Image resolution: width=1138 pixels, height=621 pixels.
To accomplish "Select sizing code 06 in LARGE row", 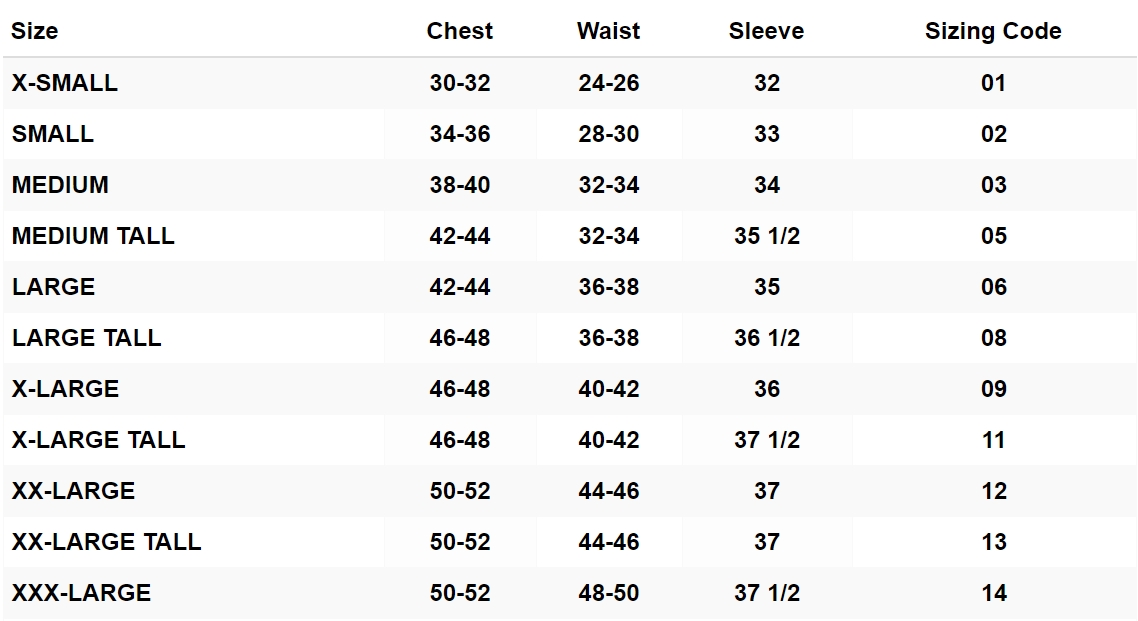I will click(x=993, y=287).
